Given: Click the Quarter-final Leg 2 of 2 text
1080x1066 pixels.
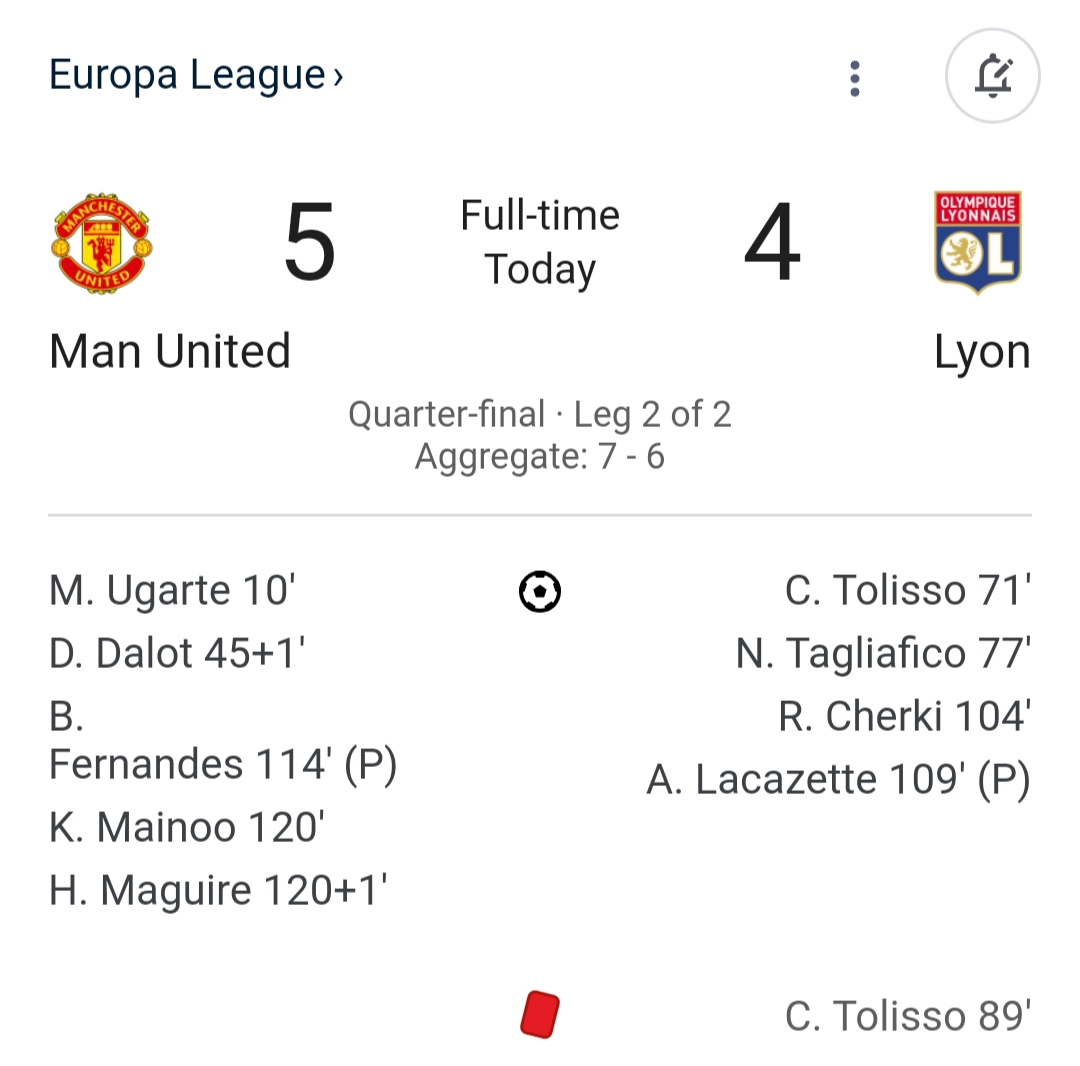Looking at the screenshot, I should pyautogui.click(x=540, y=414).
